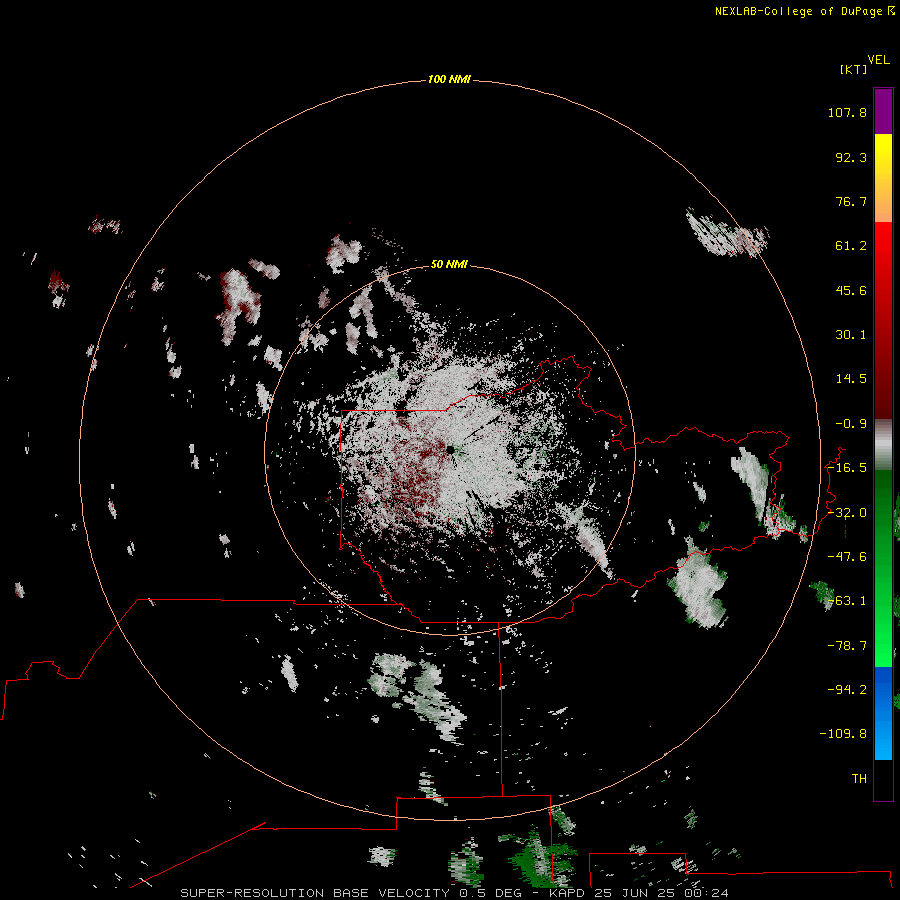900x900 pixels.
Task: Click the -0.9 value on velocity scale
Action: pyautogui.click(x=851, y=424)
